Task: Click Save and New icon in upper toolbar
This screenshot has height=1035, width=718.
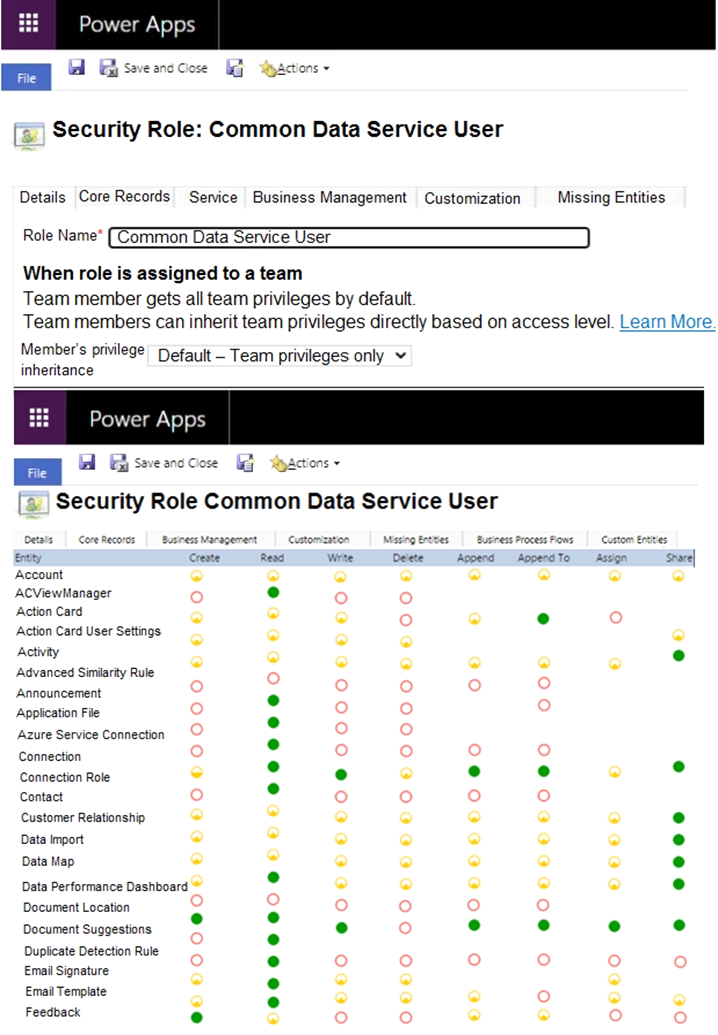Action: click(235, 68)
